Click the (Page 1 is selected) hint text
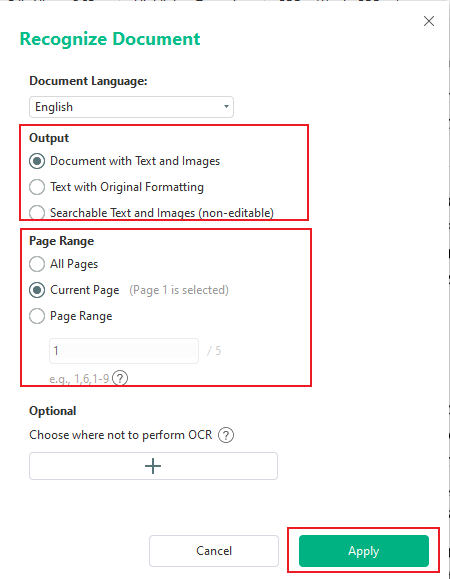This screenshot has height=579, width=450. pyautogui.click(x=179, y=290)
